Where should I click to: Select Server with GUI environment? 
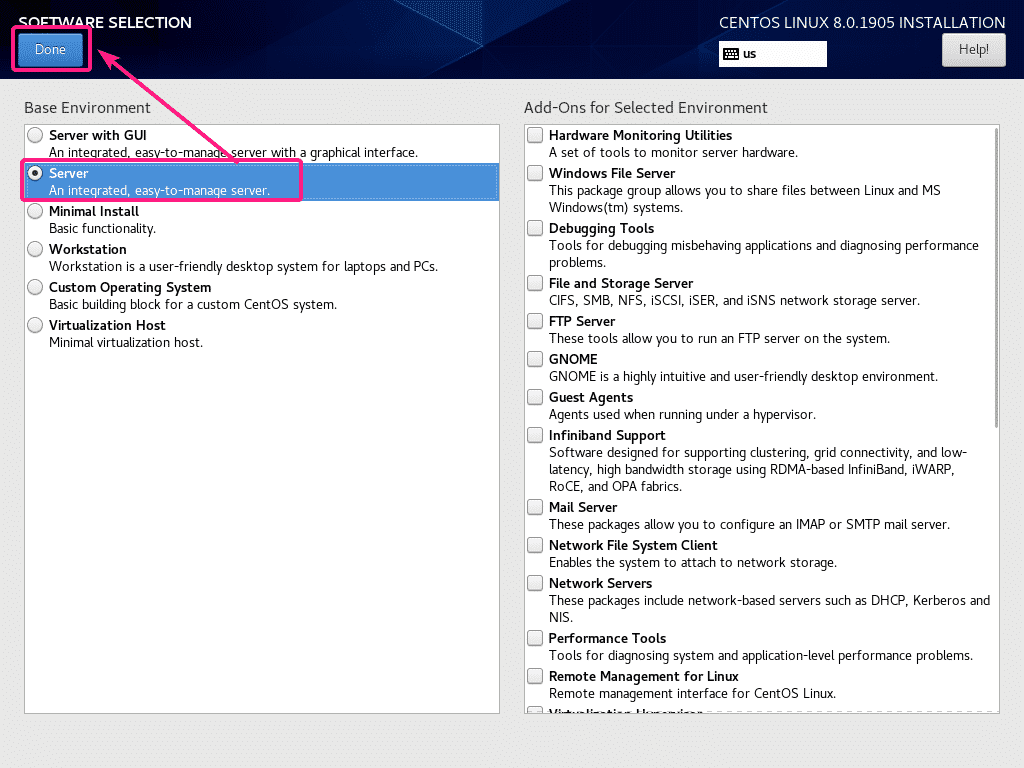point(36,135)
